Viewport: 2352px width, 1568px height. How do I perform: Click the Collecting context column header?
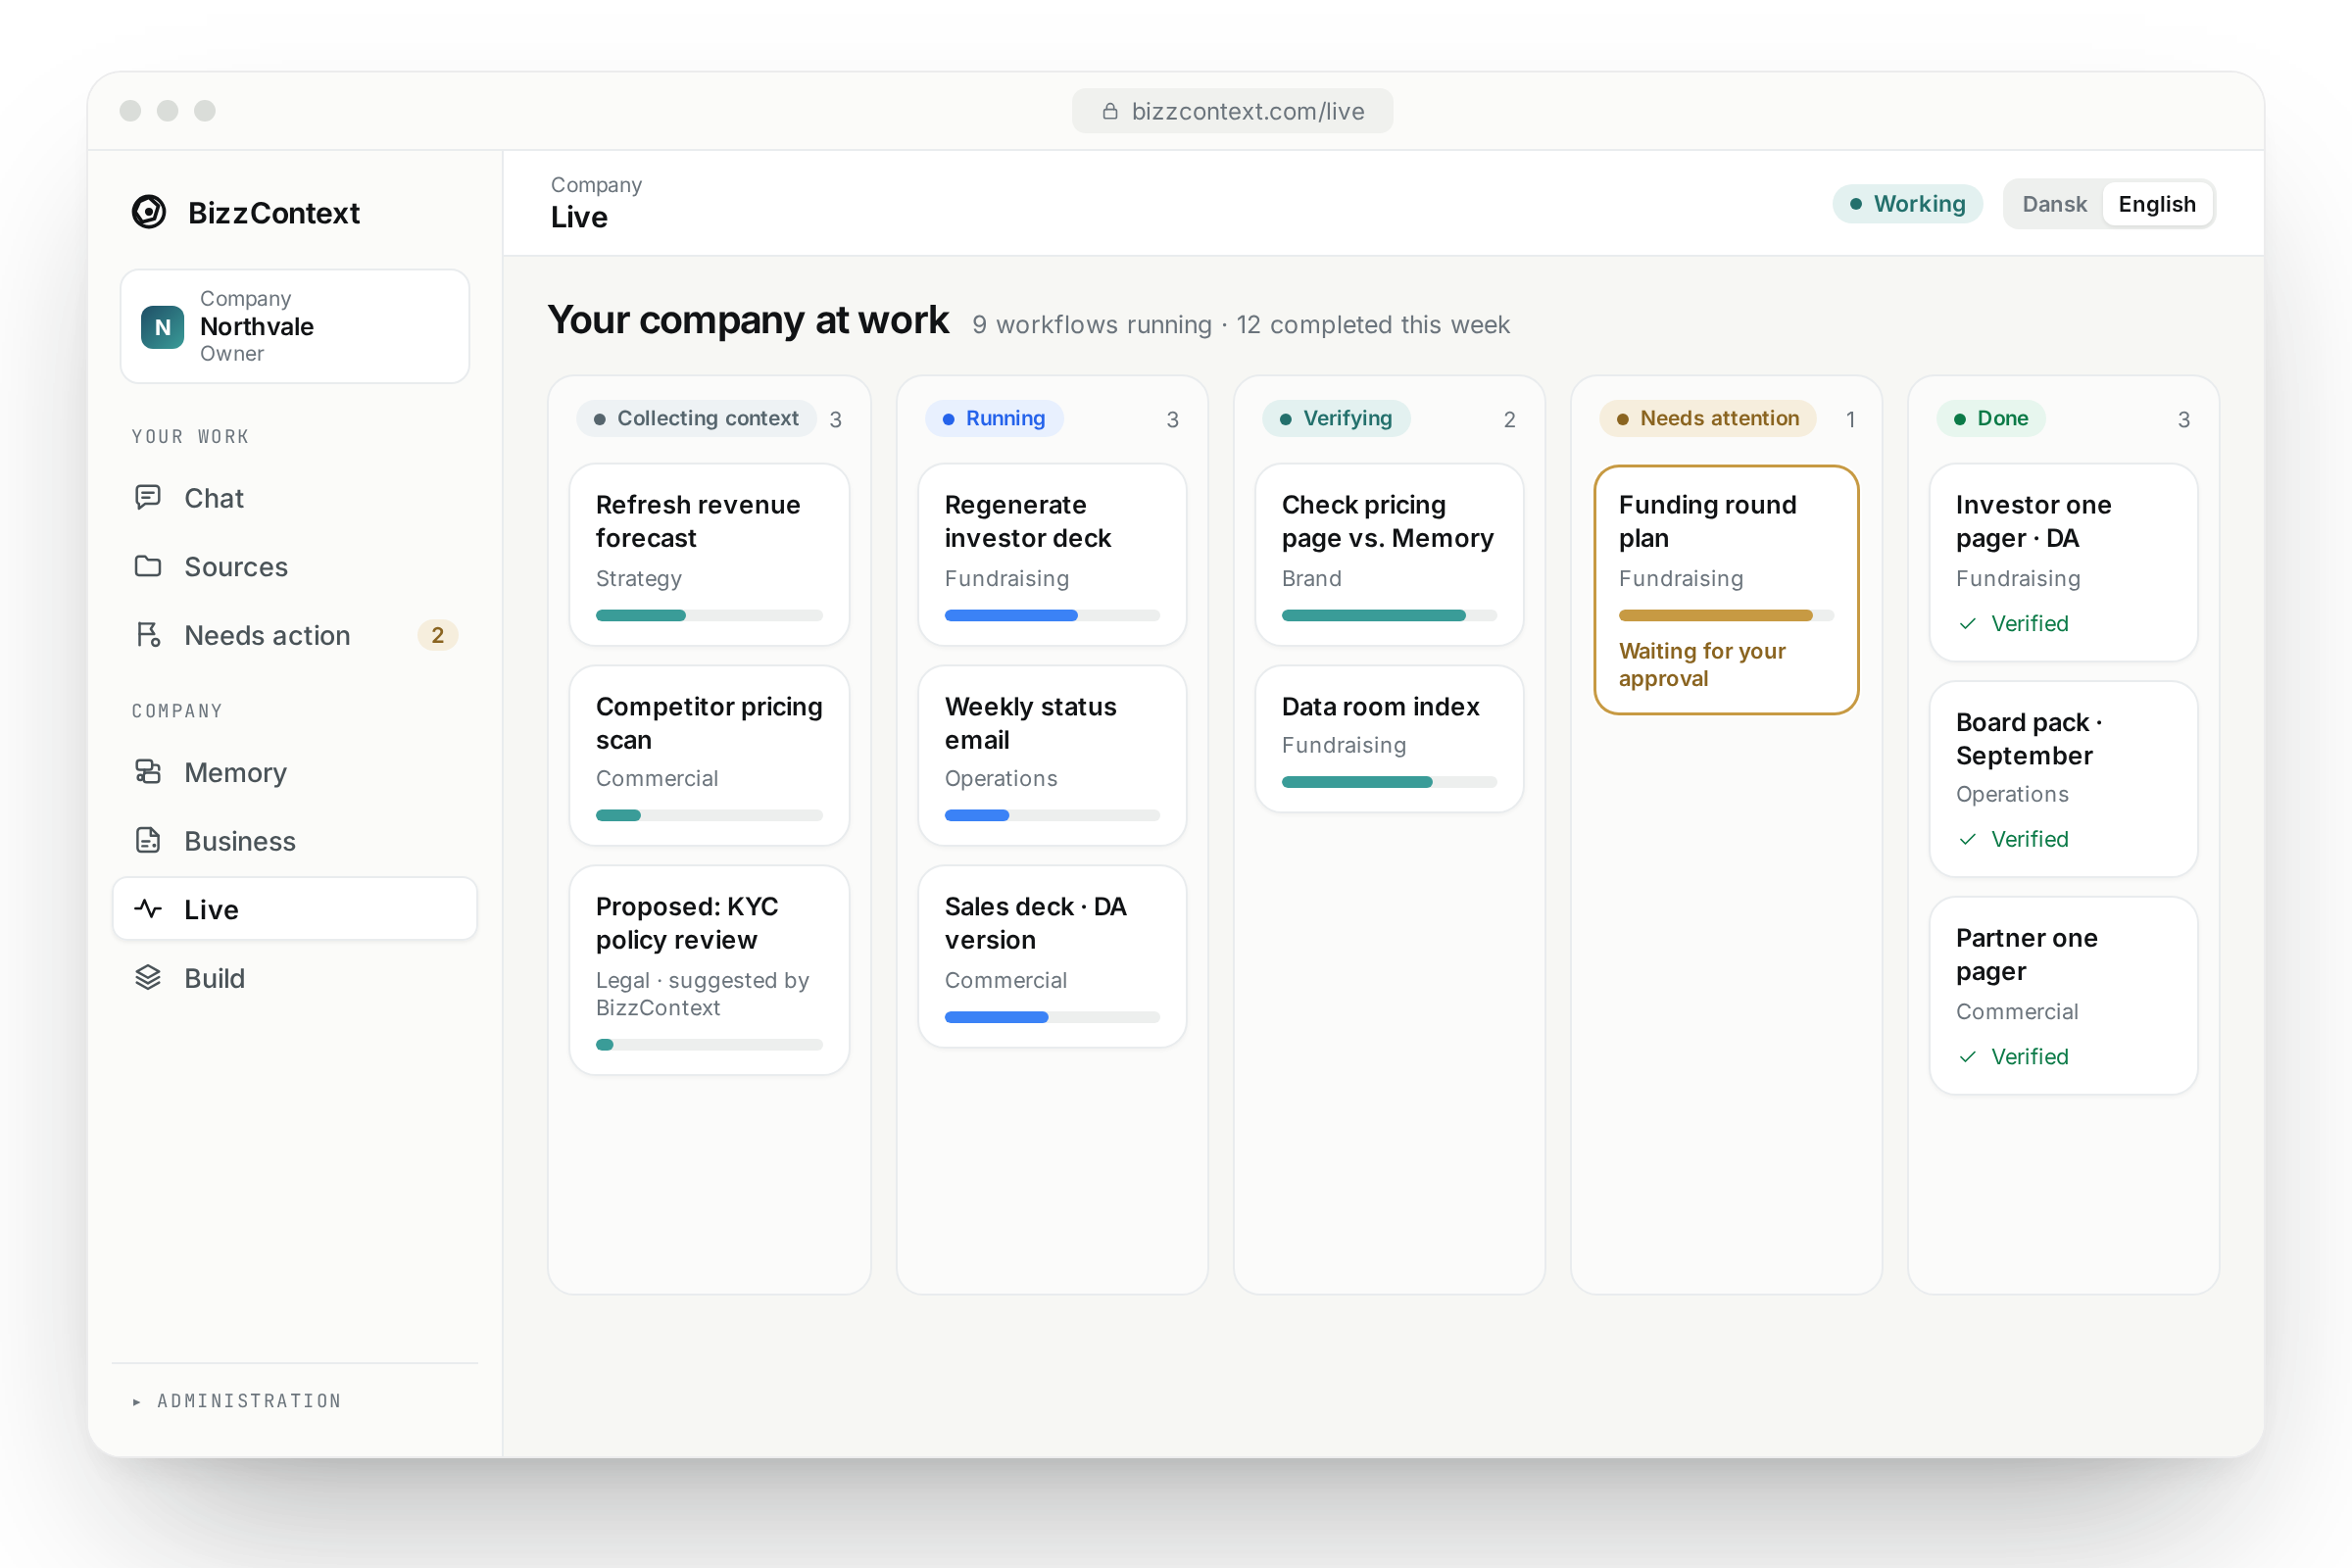(x=697, y=419)
